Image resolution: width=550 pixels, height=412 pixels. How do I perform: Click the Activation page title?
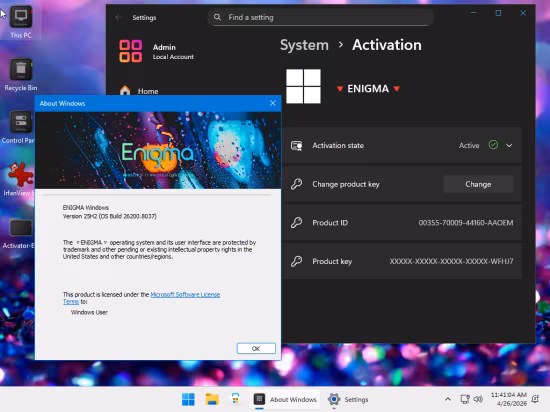[387, 45]
